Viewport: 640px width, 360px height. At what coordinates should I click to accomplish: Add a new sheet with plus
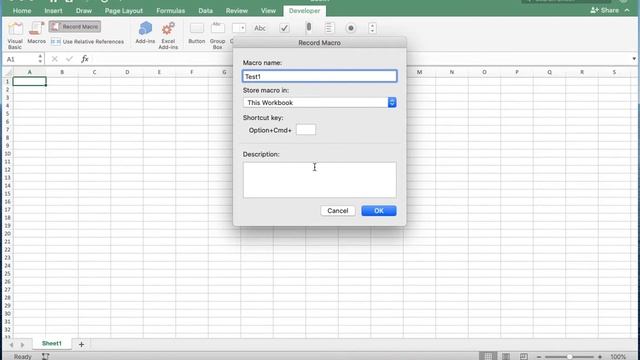coord(81,344)
